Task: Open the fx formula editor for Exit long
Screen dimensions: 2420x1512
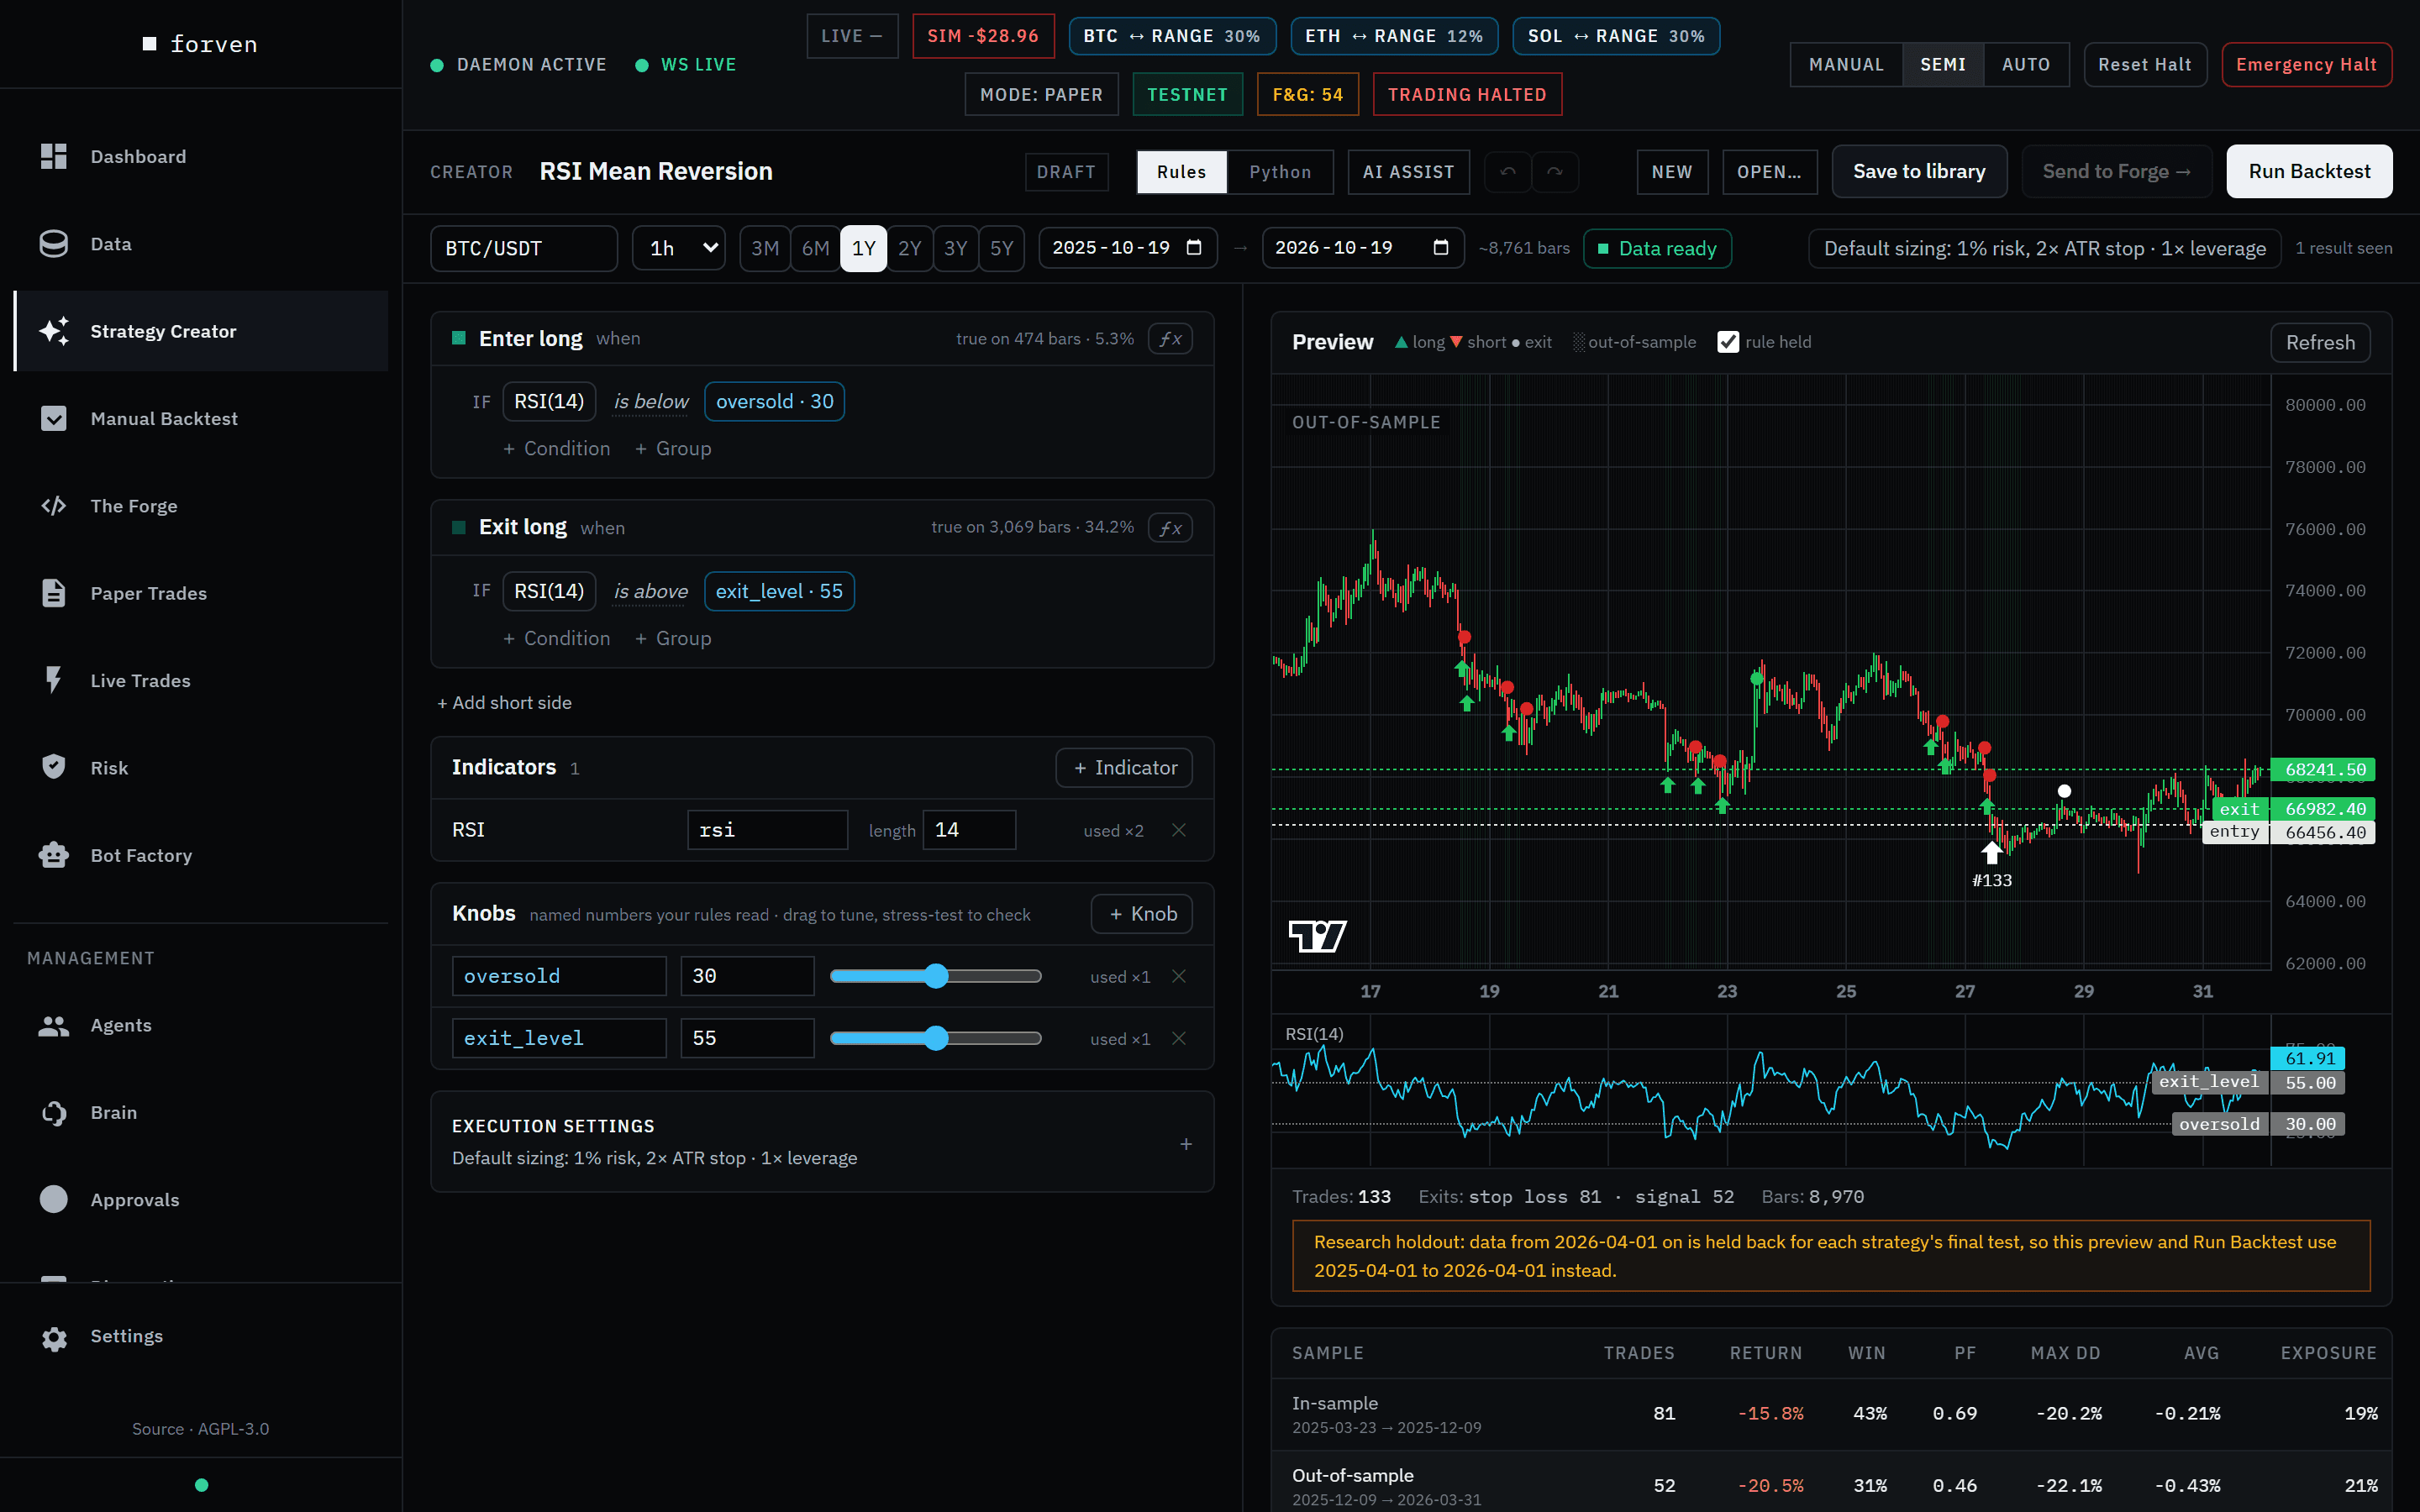Action: tap(1170, 528)
